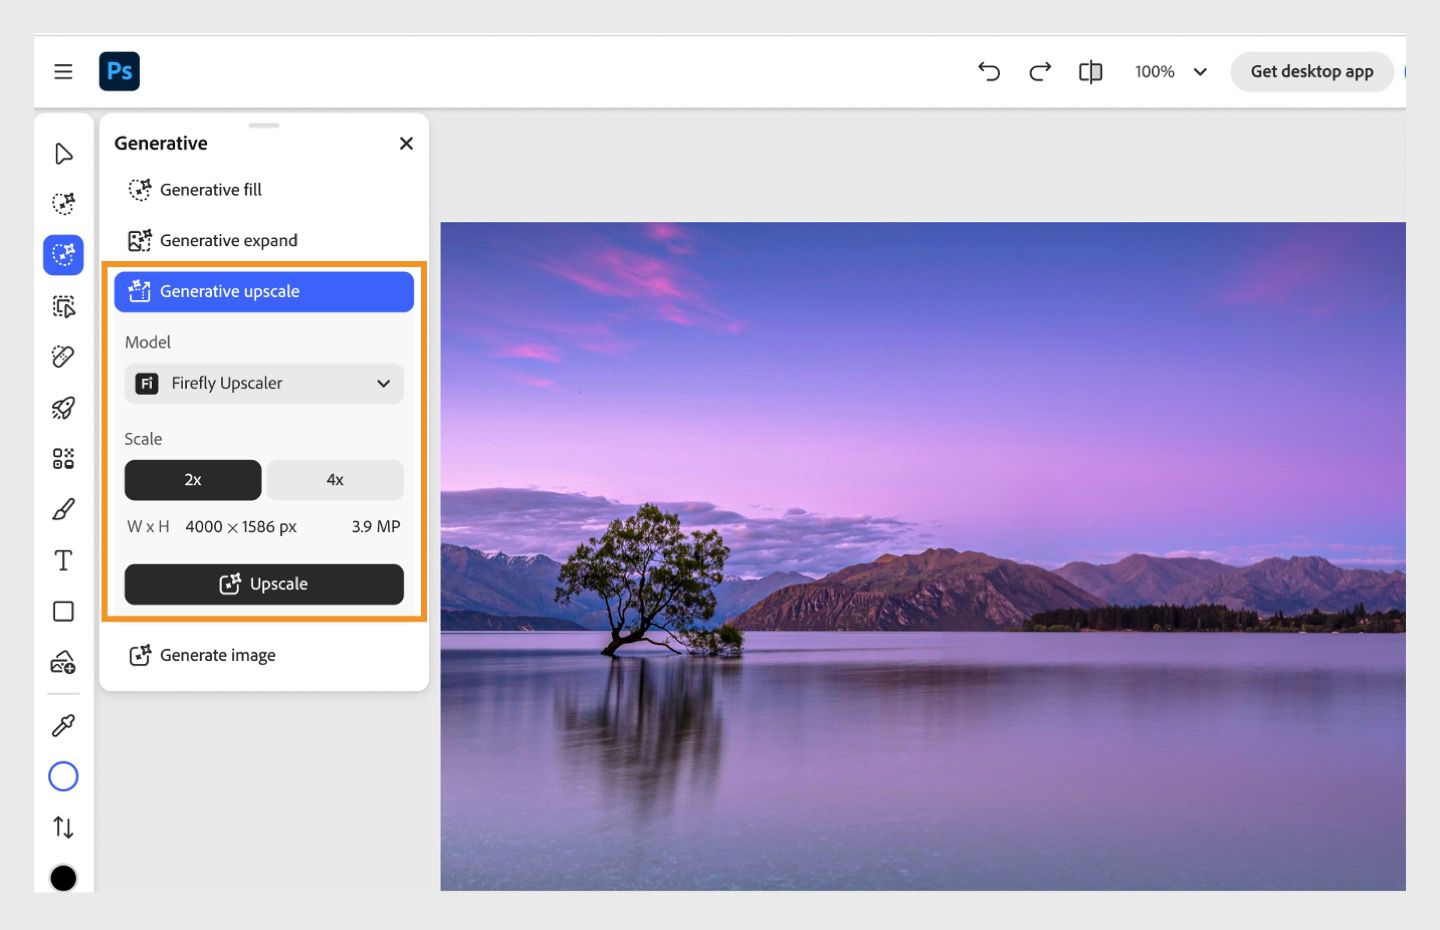Select the Move tool in the toolbar

point(63,154)
